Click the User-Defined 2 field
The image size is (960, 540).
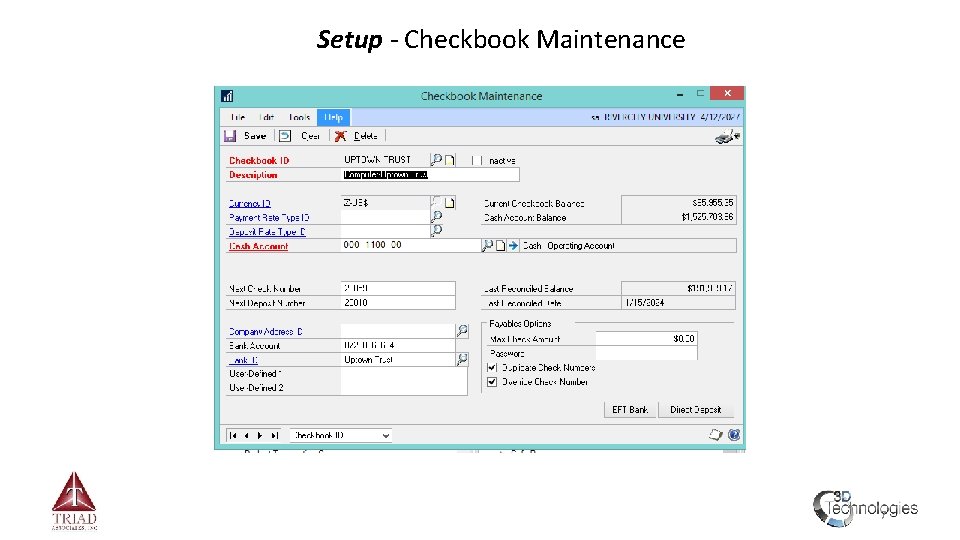404,388
